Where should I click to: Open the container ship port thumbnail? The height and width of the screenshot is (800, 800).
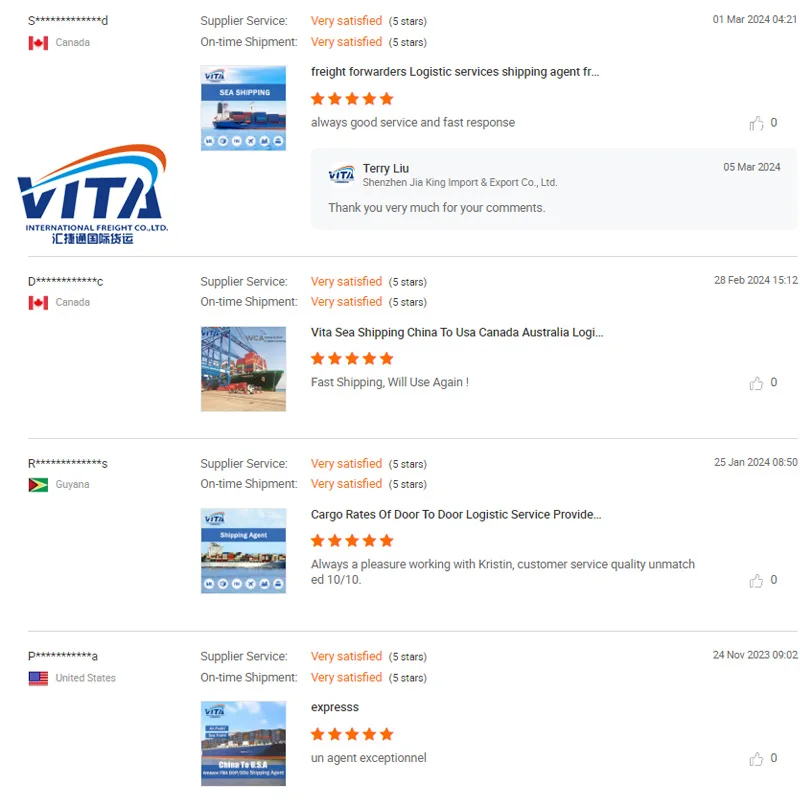(x=243, y=369)
